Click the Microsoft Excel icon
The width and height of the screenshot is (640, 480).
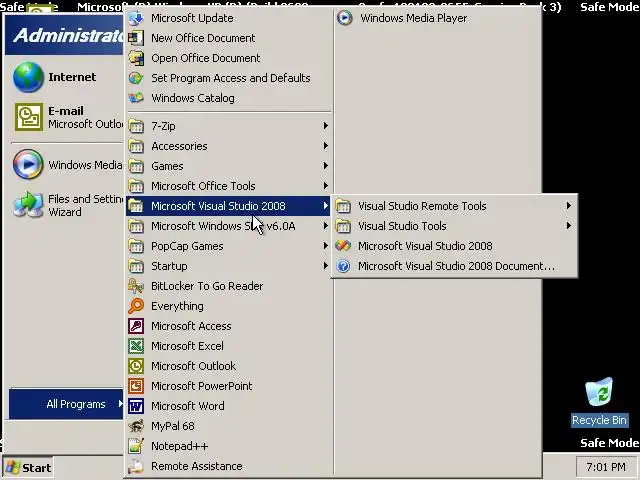[x=136, y=346]
